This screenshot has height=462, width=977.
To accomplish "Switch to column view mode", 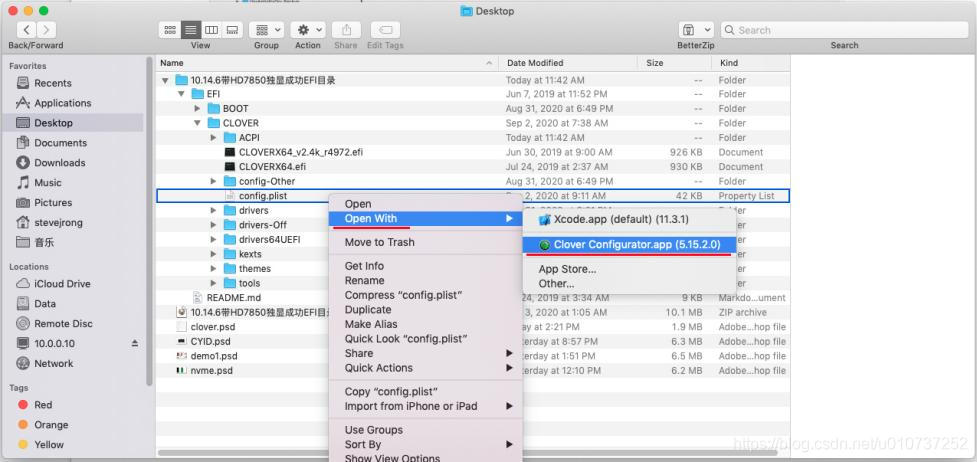I will tap(212, 29).
